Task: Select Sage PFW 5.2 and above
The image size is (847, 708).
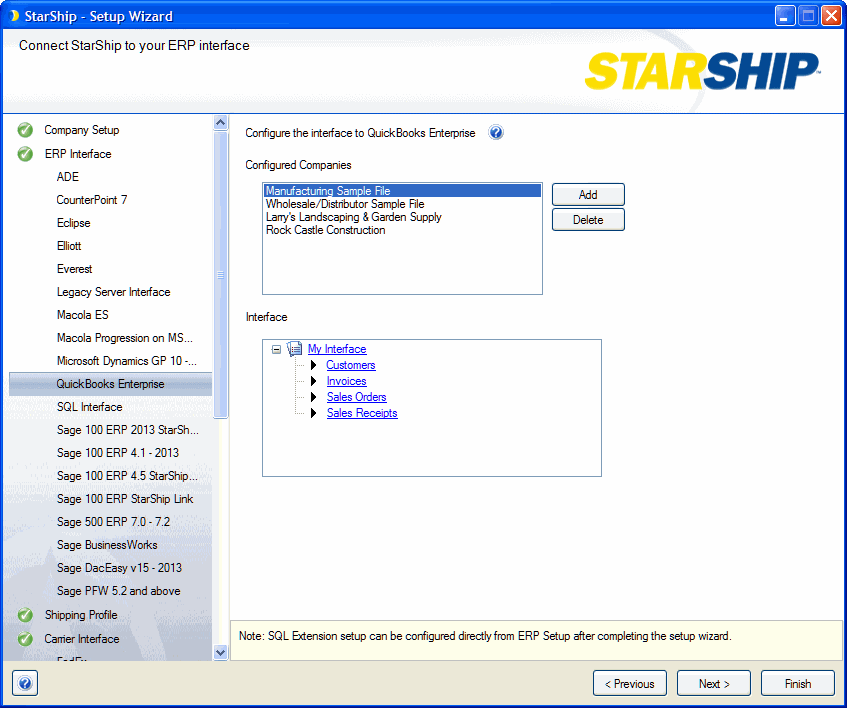Action: tap(119, 591)
